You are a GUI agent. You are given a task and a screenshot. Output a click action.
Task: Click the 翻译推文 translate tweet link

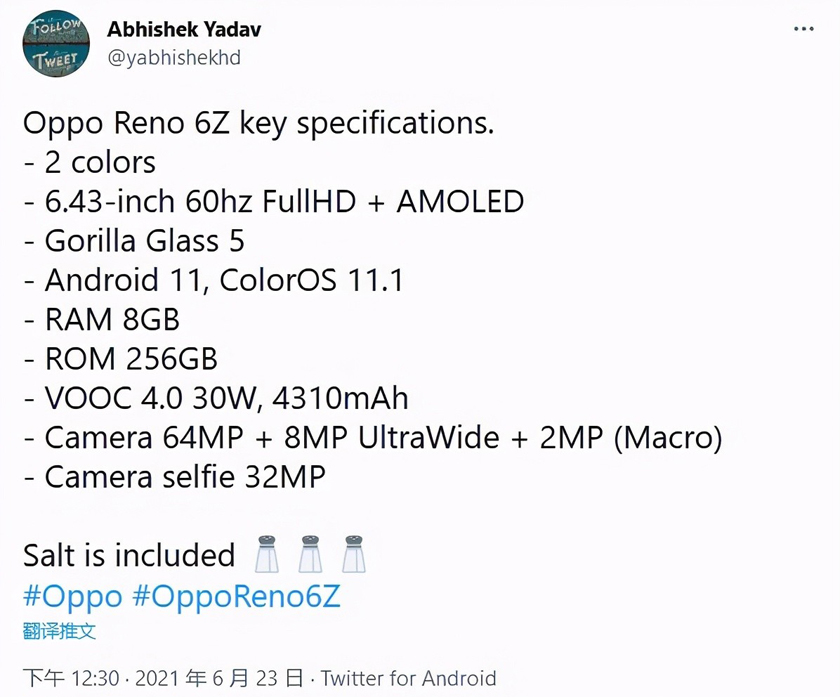click(x=59, y=631)
